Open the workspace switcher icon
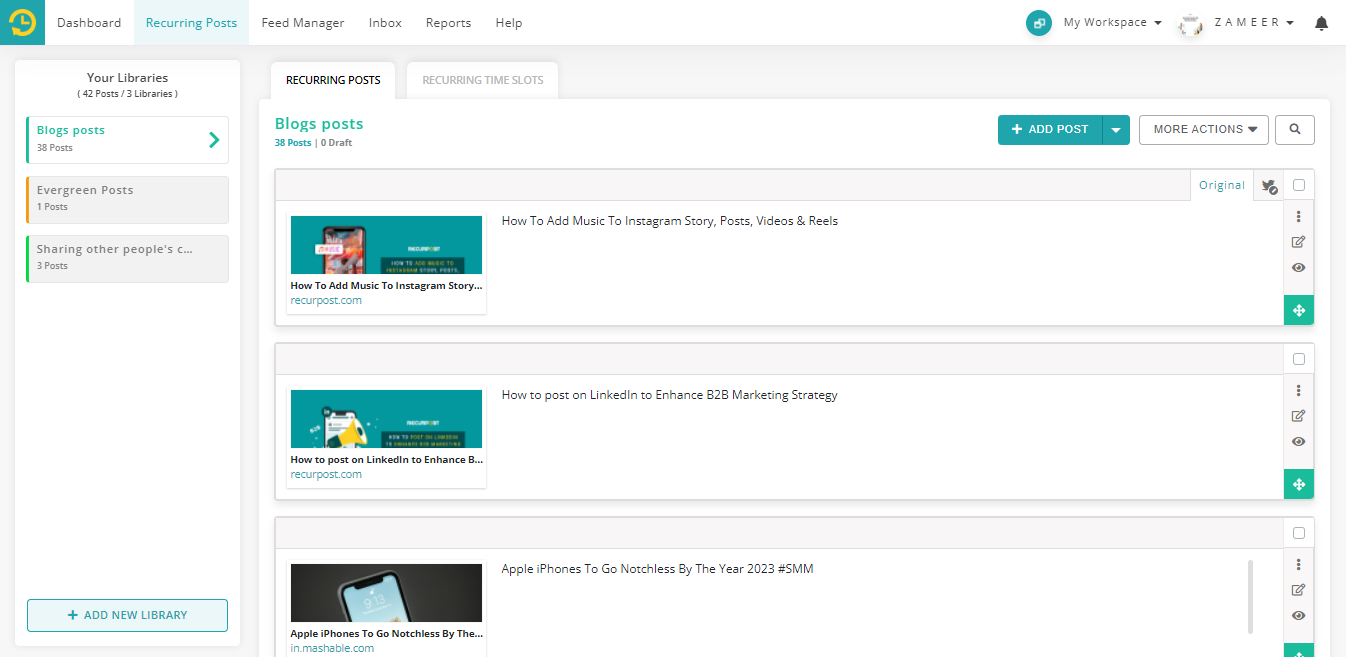Screen dimensions: 1346x657 pyautogui.click(x=1039, y=23)
